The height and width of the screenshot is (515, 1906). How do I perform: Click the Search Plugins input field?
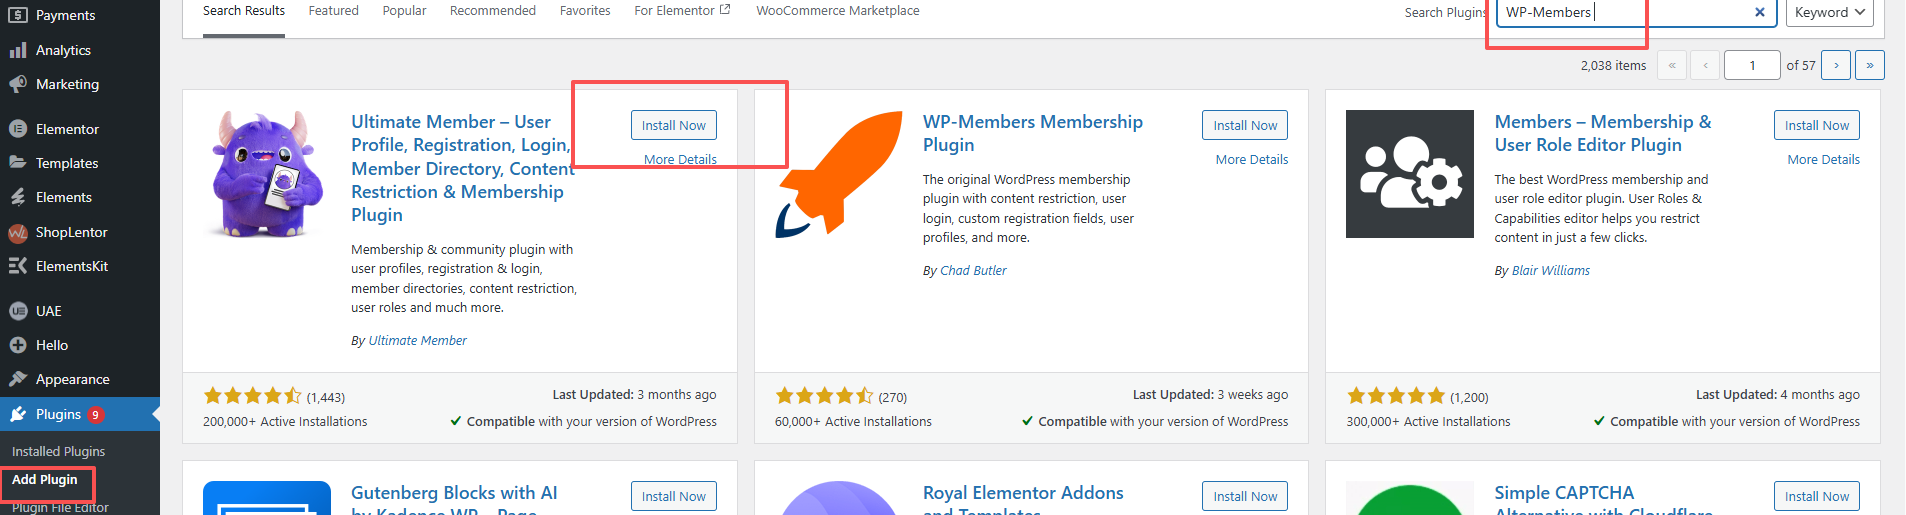pos(1636,12)
